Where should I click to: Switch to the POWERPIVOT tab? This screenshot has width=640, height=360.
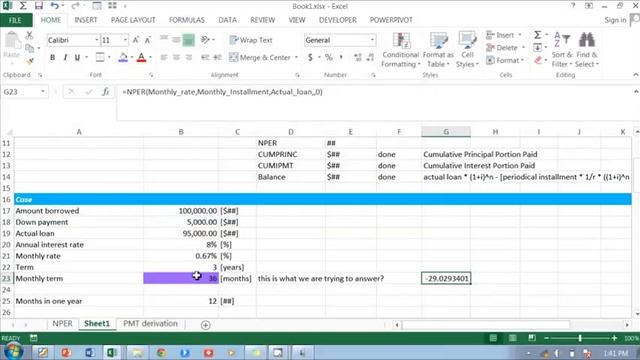pyautogui.click(x=391, y=20)
